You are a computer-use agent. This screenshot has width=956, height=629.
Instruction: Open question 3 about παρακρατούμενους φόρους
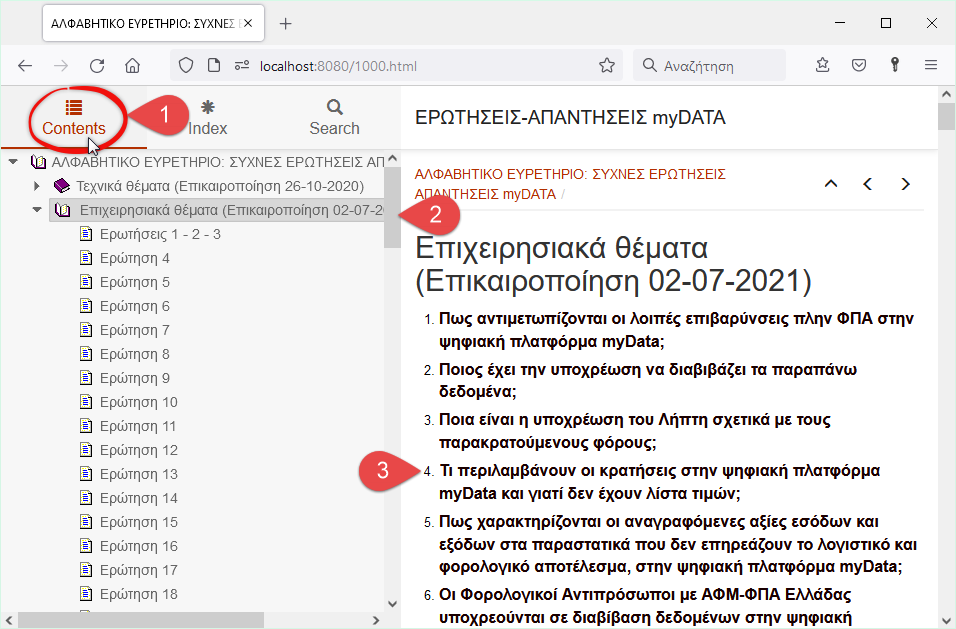635,431
